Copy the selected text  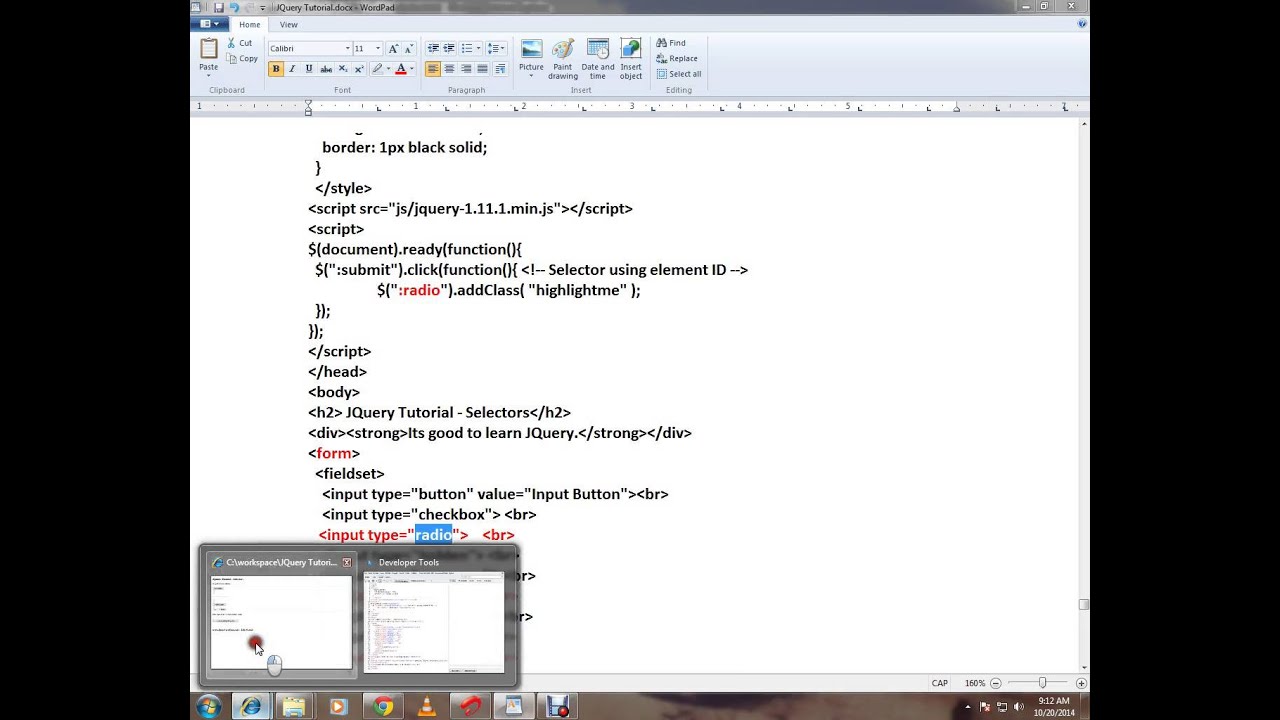(x=242, y=58)
